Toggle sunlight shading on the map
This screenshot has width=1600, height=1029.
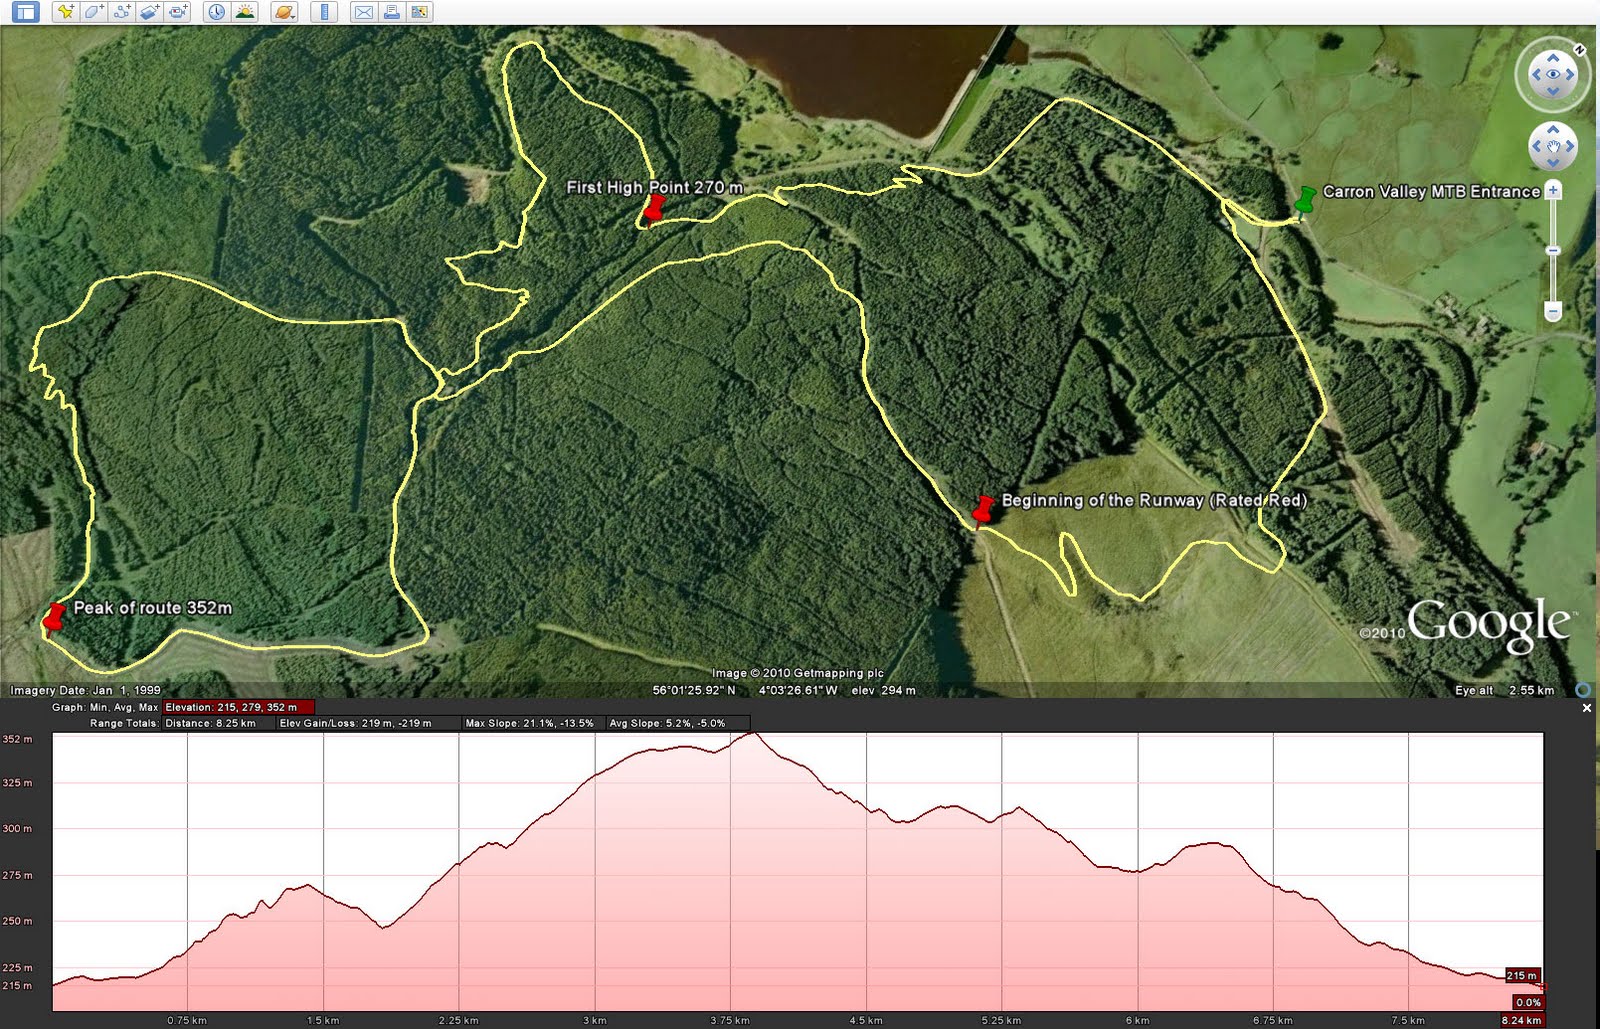(x=245, y=13)
